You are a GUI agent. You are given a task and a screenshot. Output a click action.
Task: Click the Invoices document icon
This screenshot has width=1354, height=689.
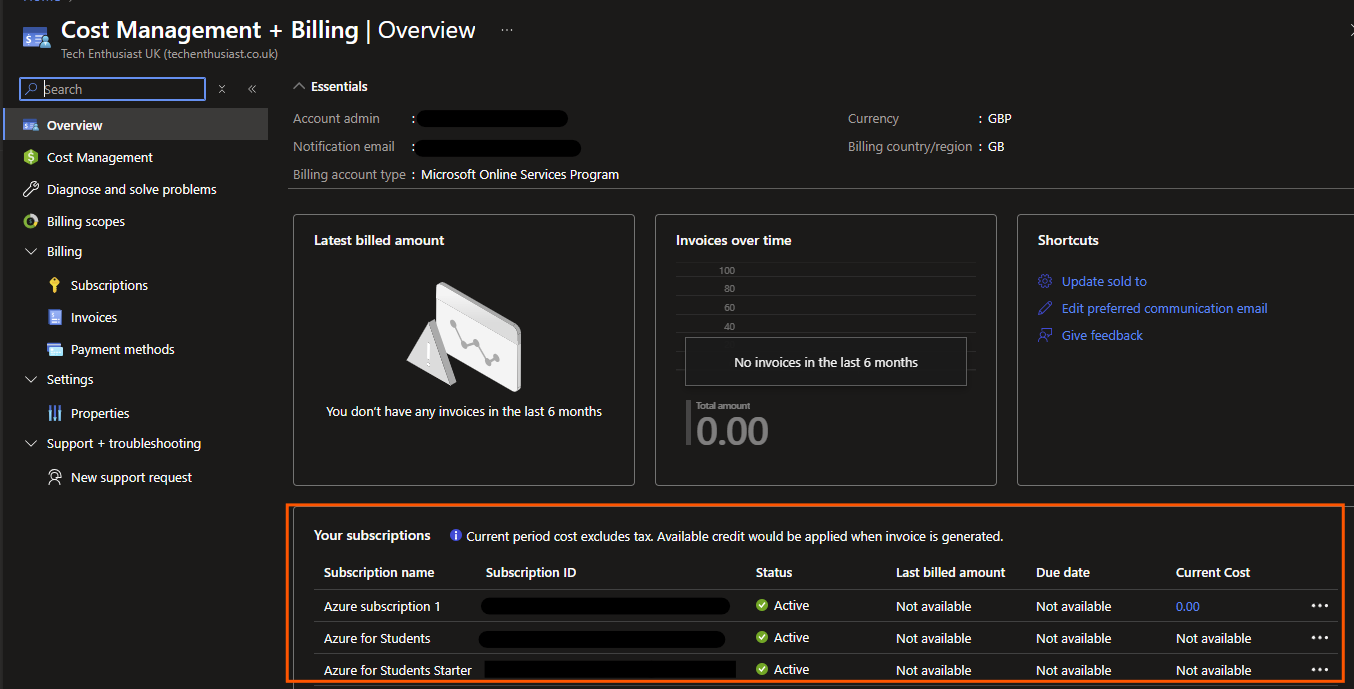click(55, 317)
